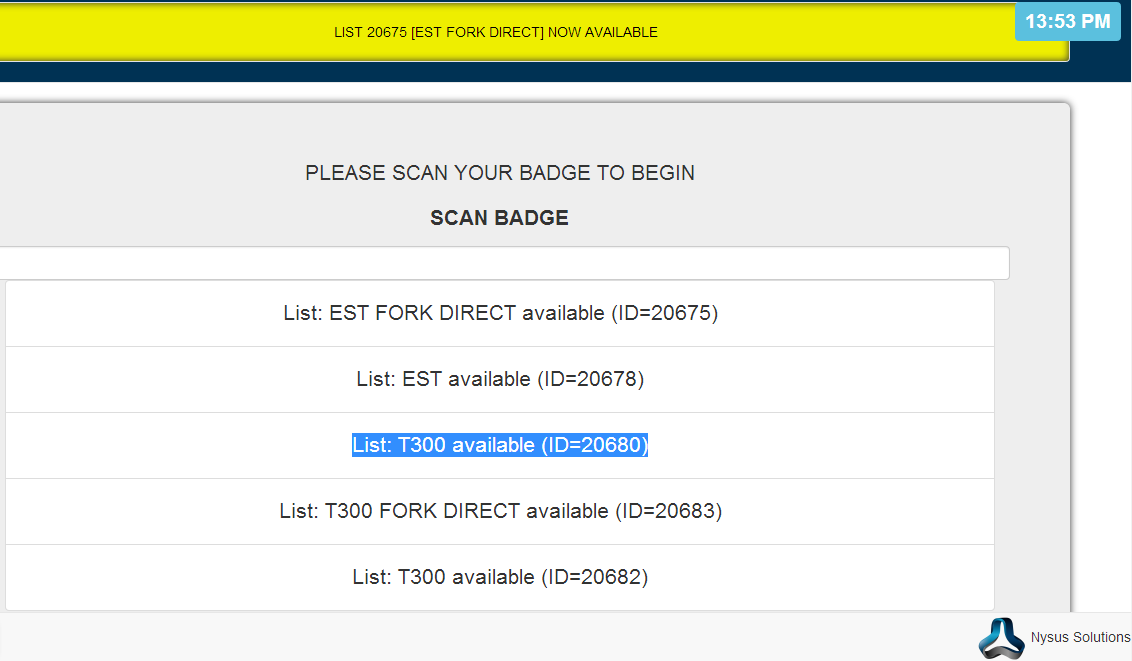Click the PLEASE SCAN YOUR BADGE heading

[499, 173]
